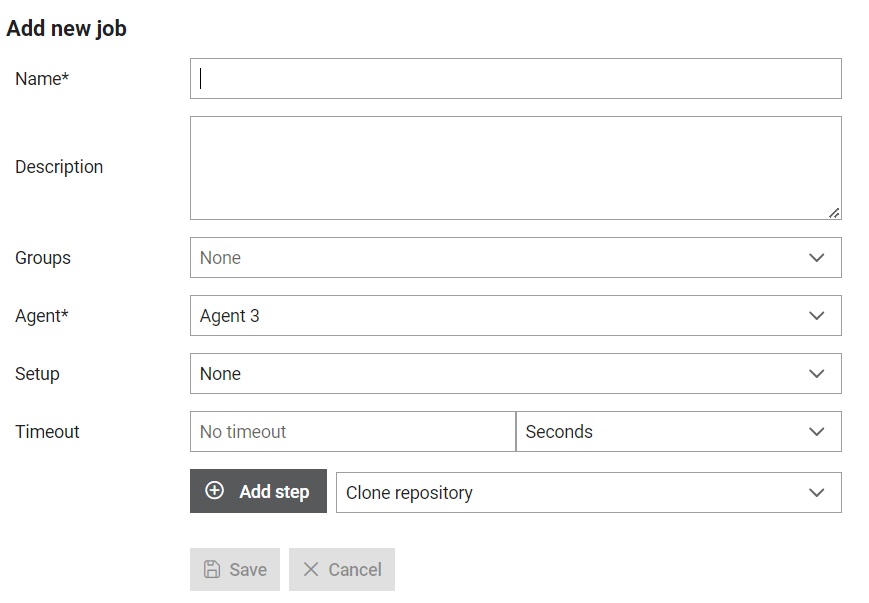Open the Agent 3 dropdown
The height and width of the screenshot is (603, 869).
pos(515,316)
